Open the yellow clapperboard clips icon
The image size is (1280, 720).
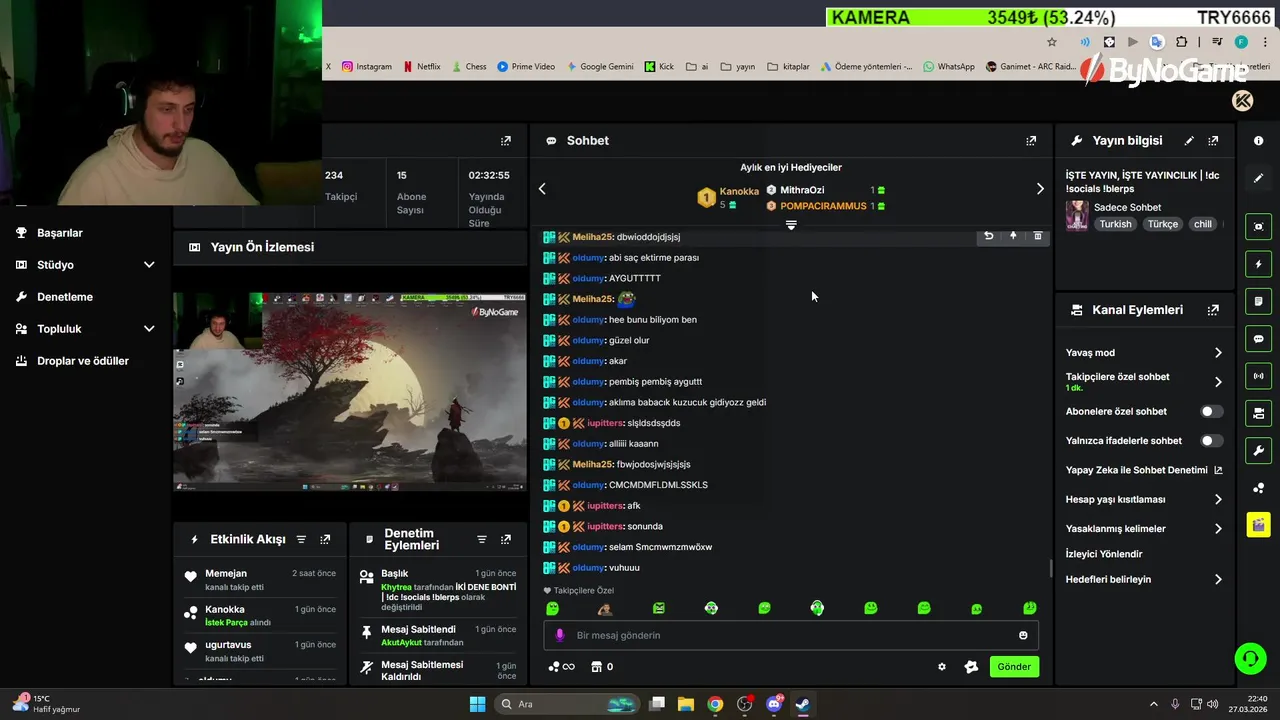(1258, 524)
